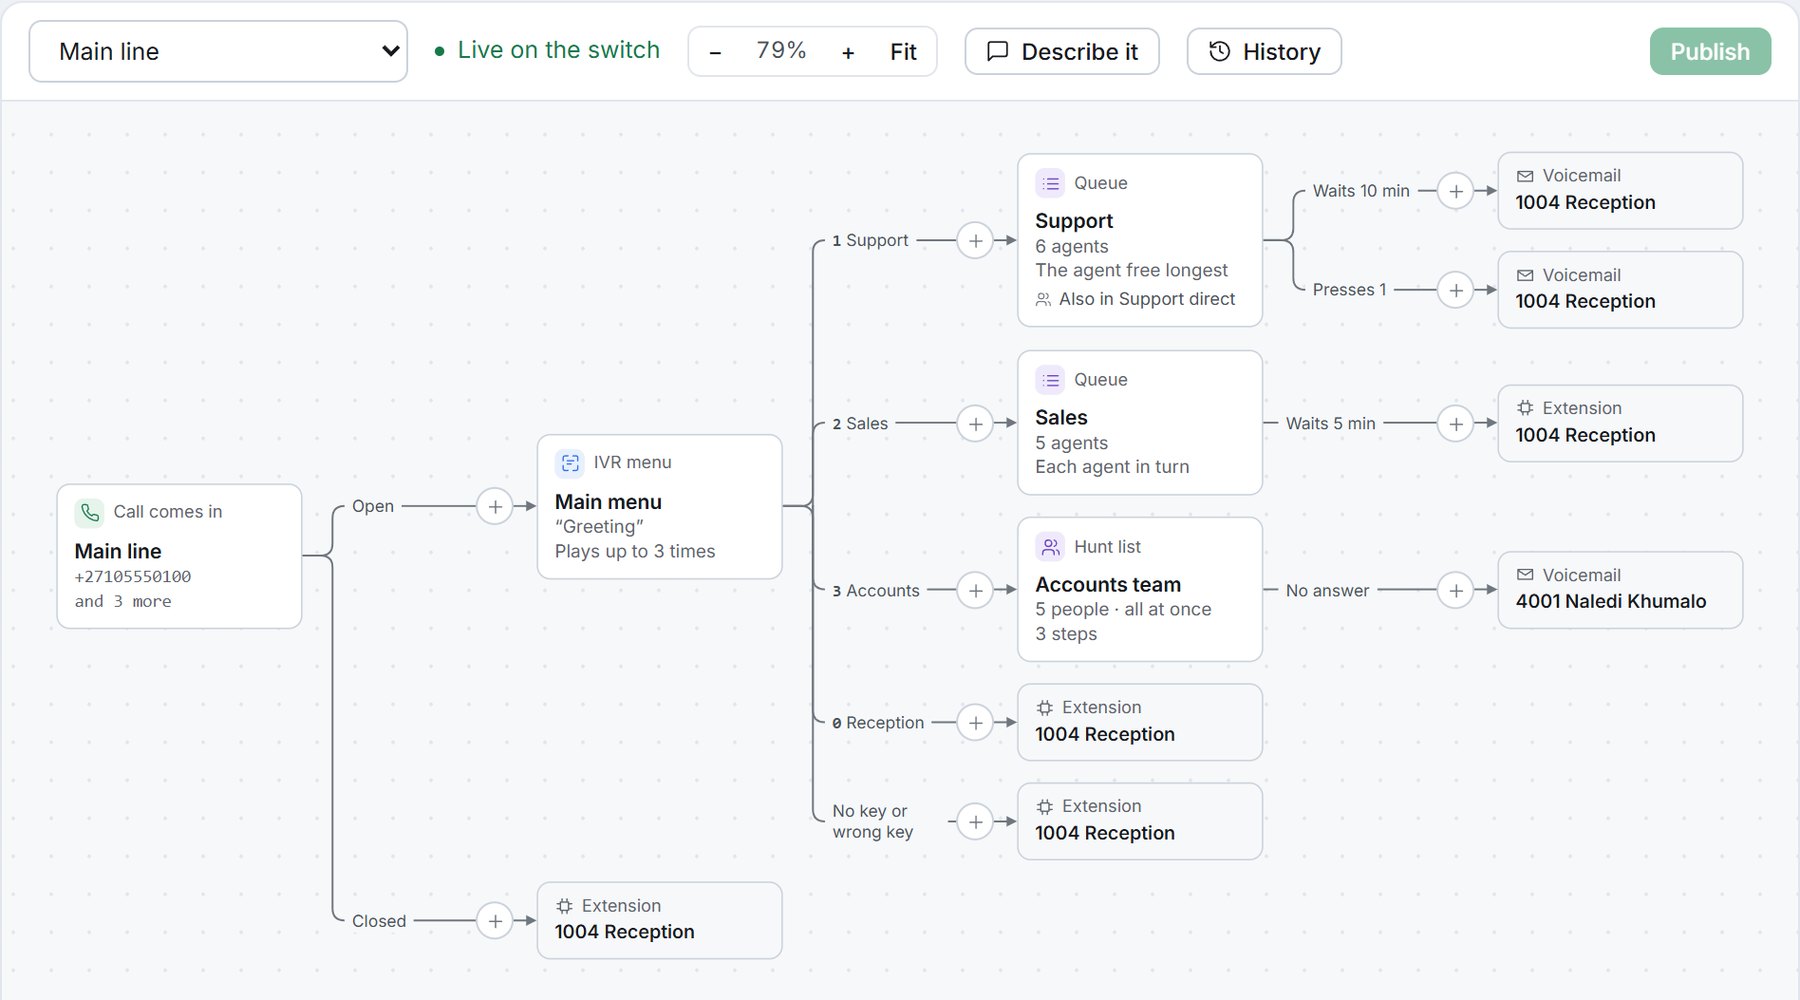
Task: Click the Fit zoom button
Action: click(903, 52)
